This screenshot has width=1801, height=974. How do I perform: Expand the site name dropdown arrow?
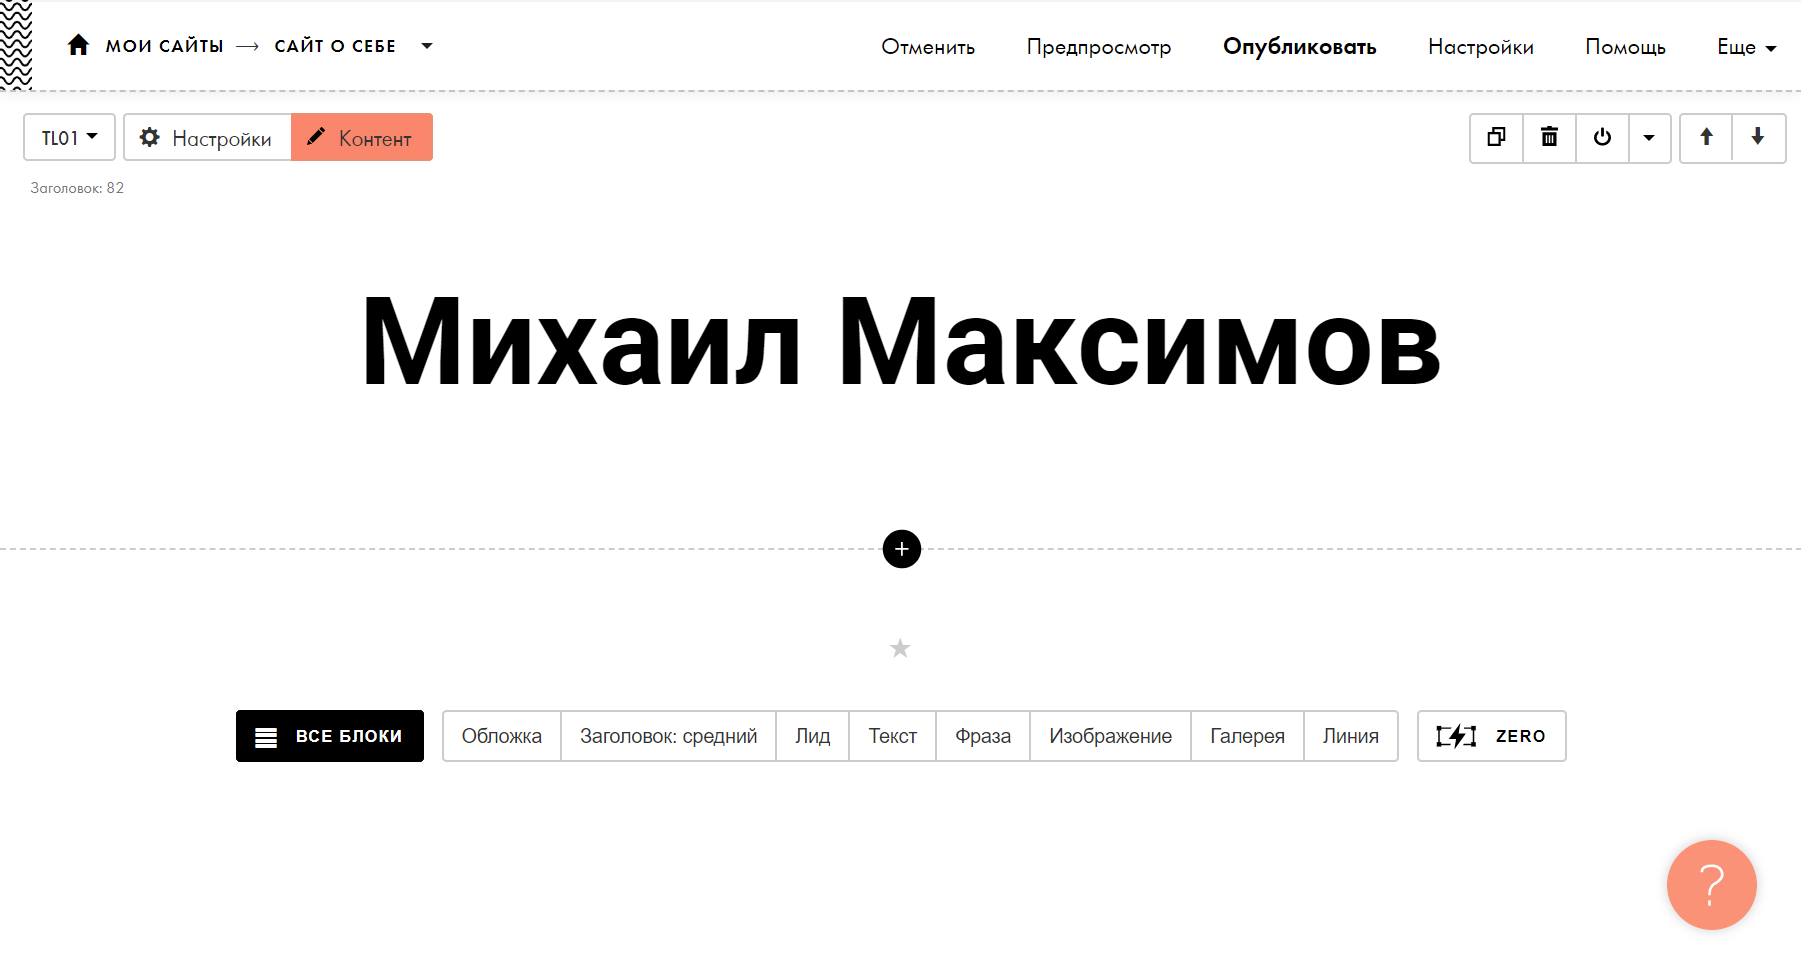(x=427, y=46)
